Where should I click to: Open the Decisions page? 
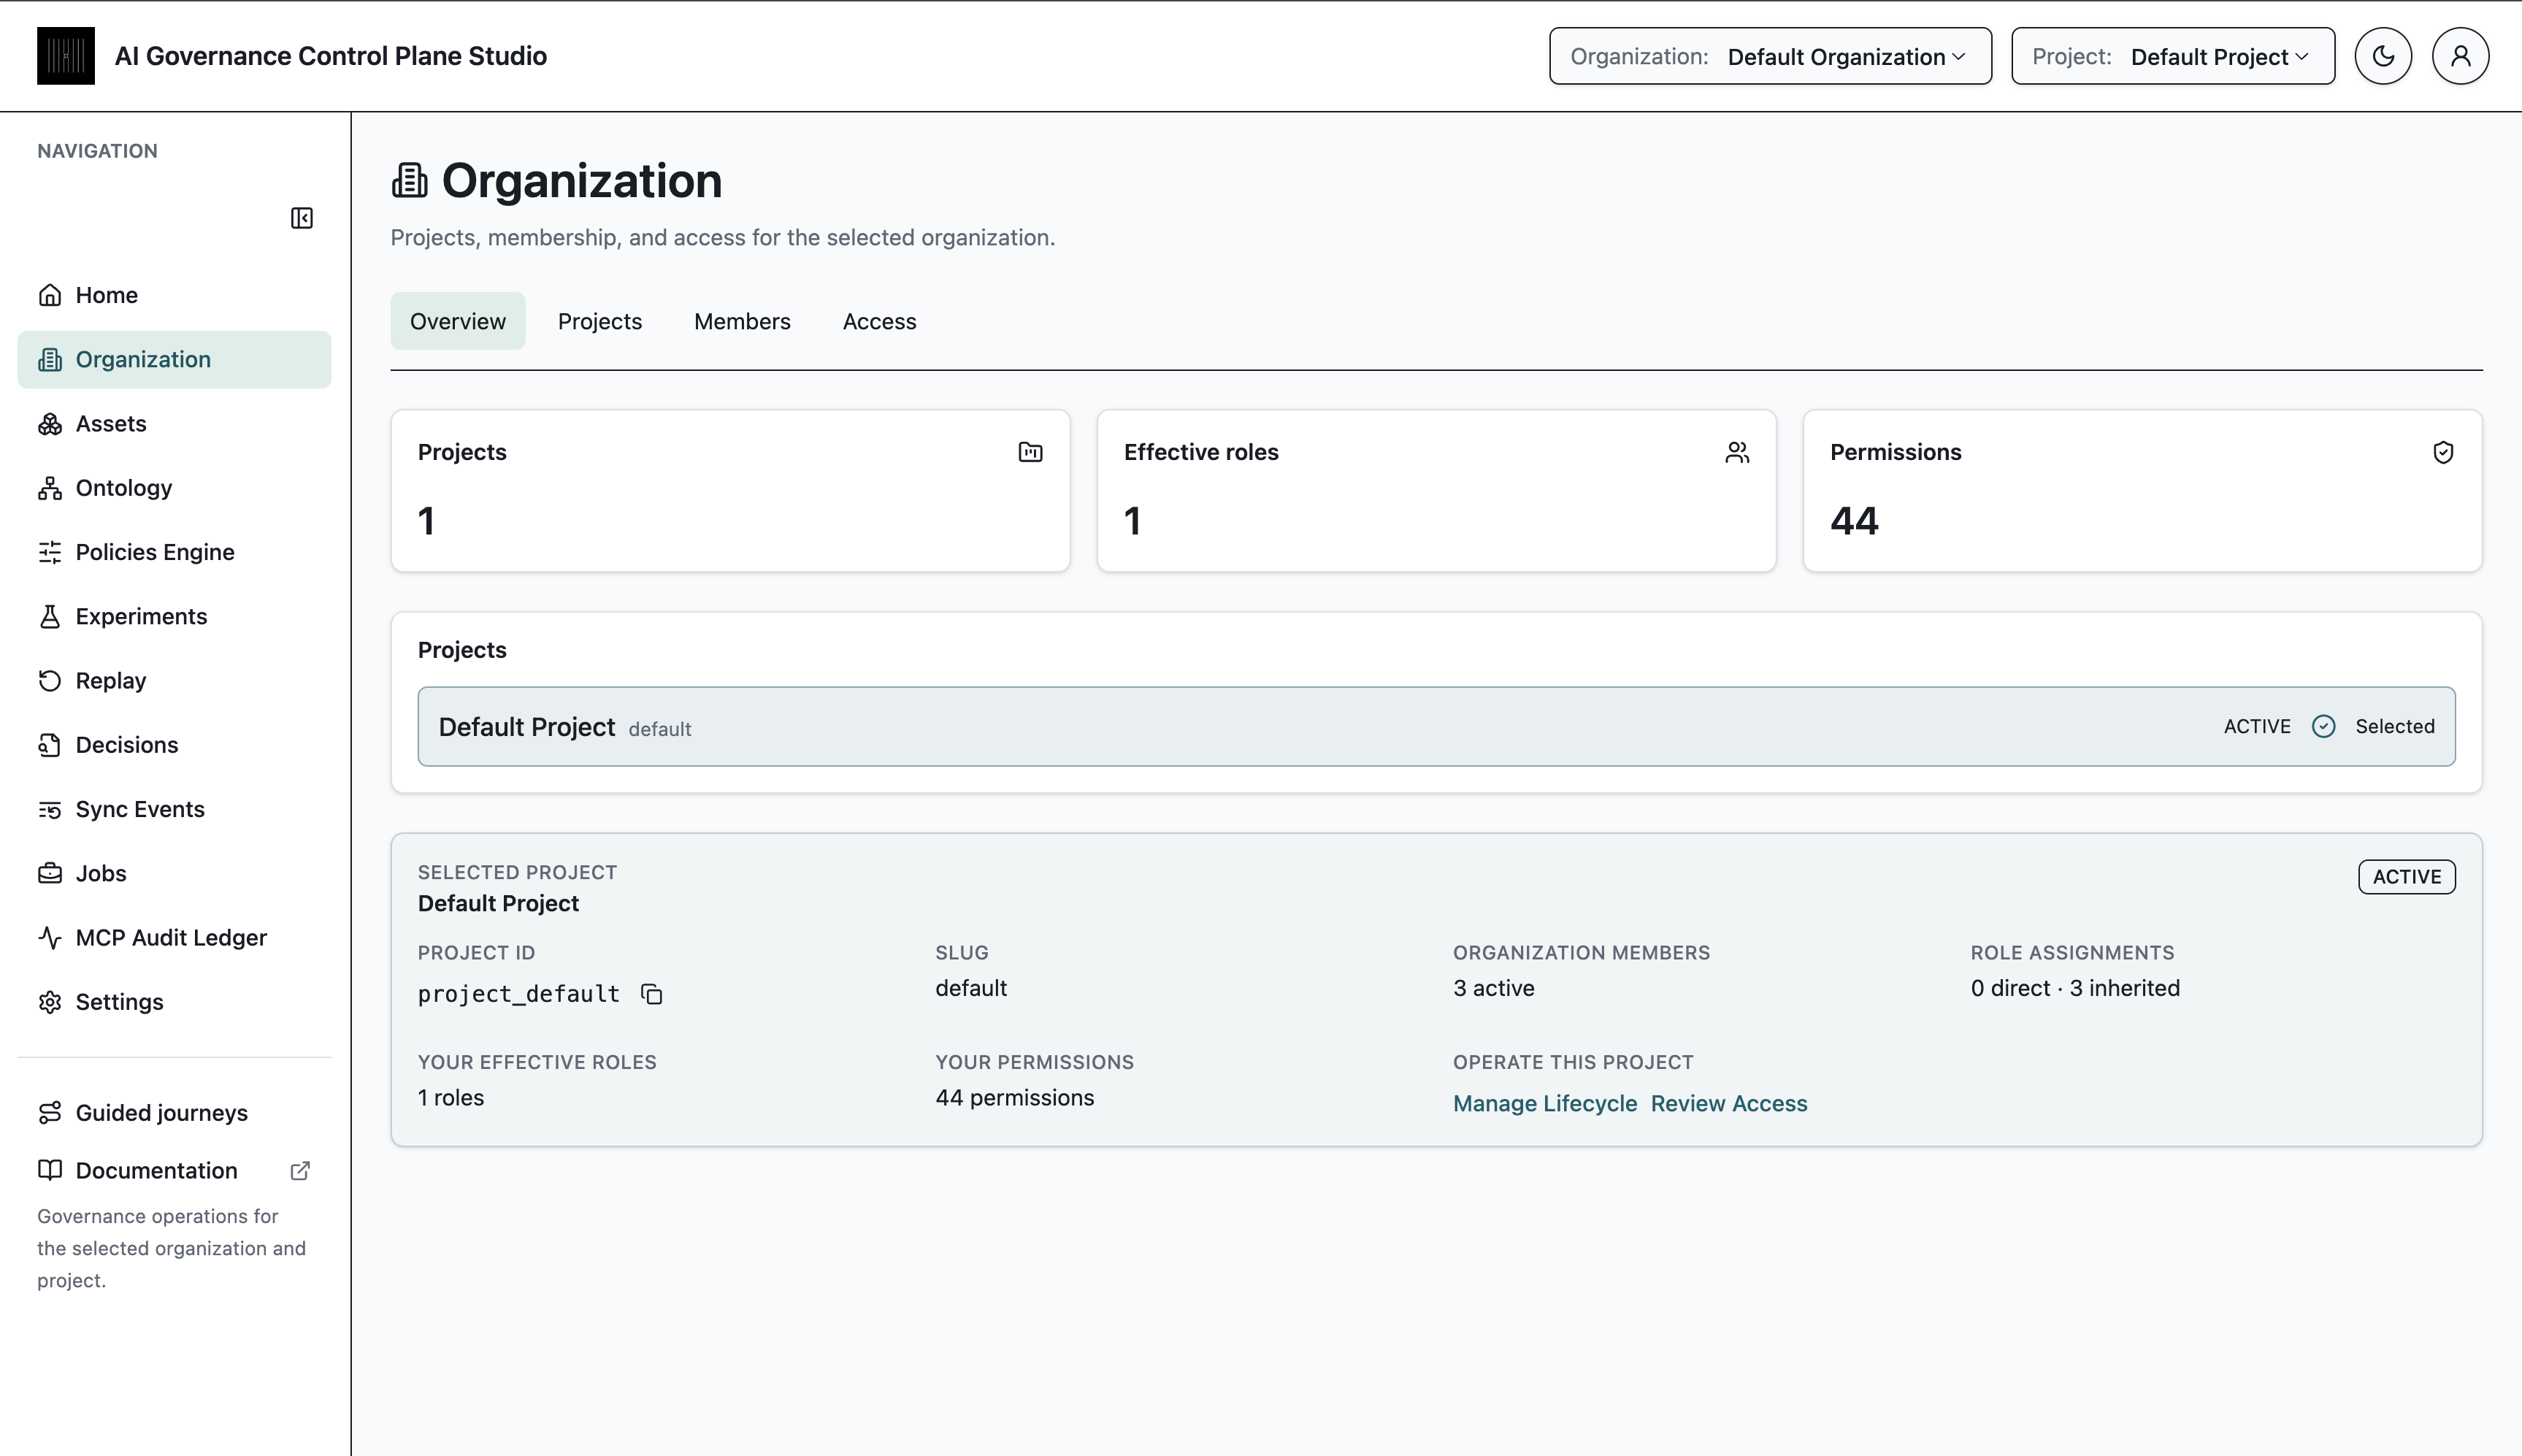tap(174, 745)
